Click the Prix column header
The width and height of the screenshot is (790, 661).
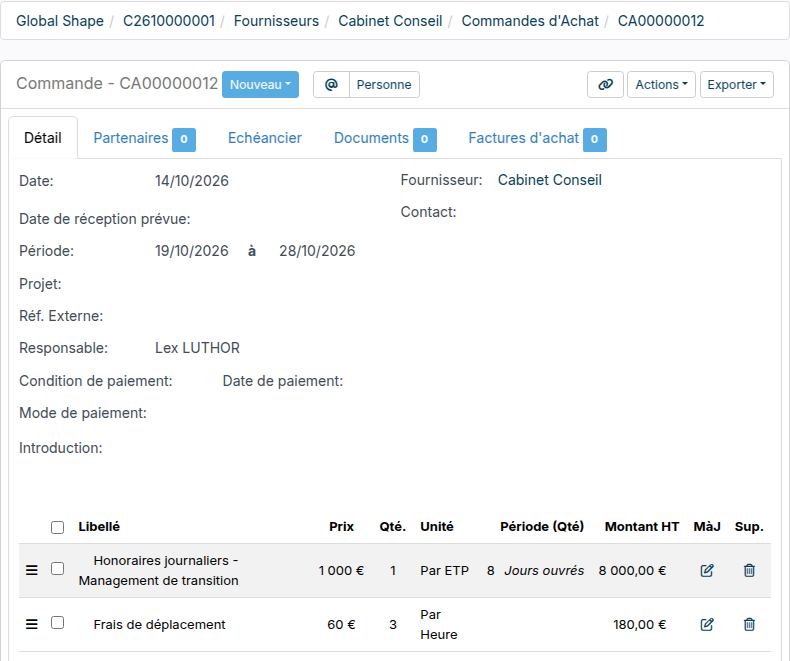pos(342,527)
